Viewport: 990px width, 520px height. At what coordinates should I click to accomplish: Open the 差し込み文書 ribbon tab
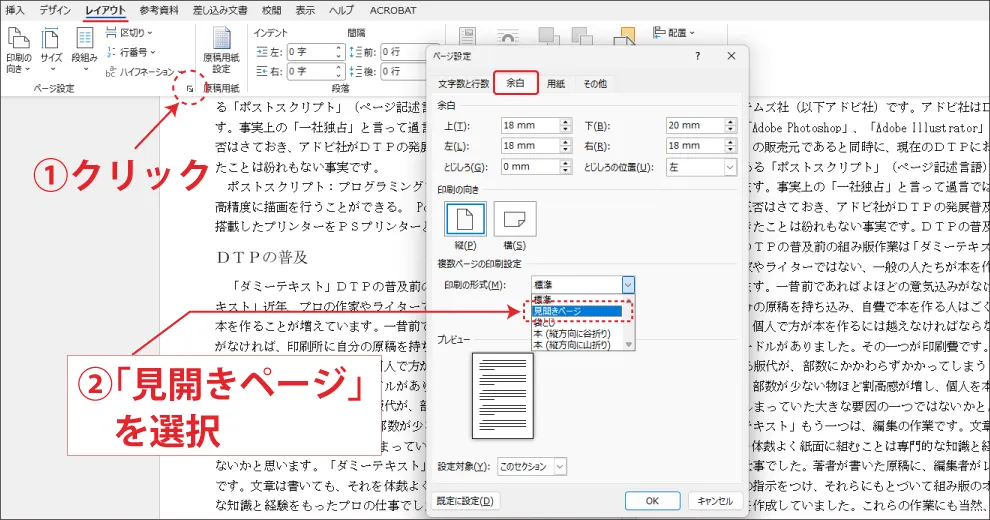220,10
